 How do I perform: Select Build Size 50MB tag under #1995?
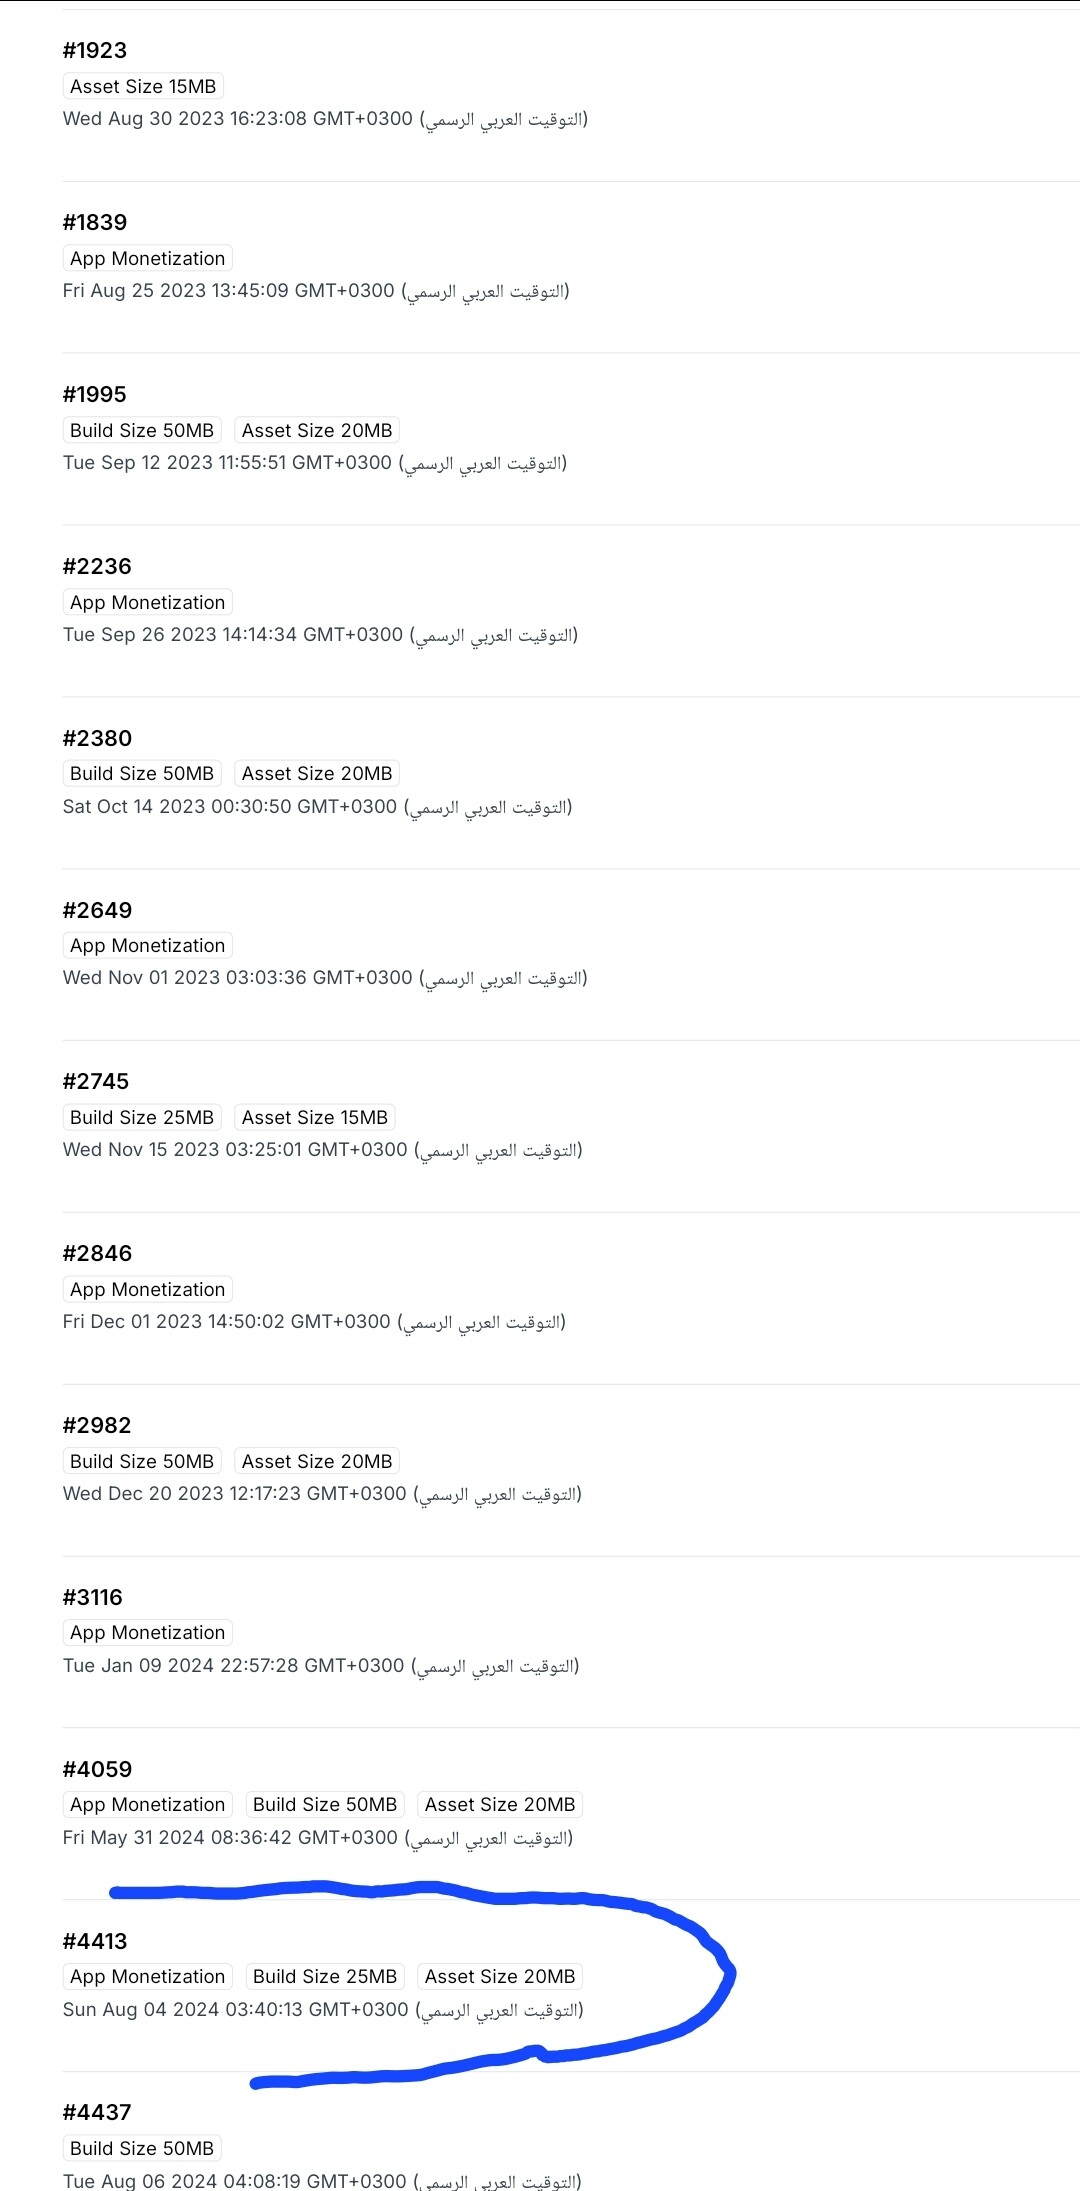(x=142, y=431)
